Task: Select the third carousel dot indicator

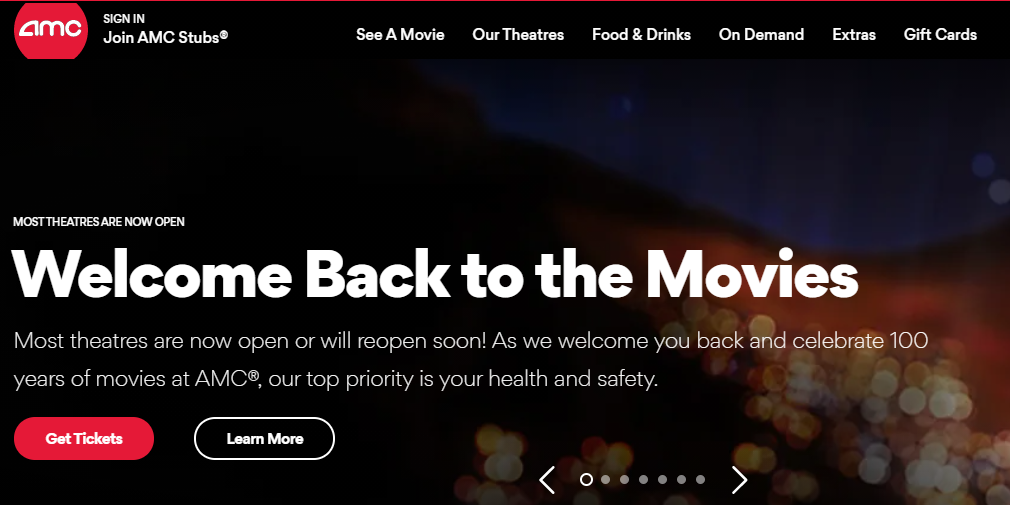Action: (624, 479)
